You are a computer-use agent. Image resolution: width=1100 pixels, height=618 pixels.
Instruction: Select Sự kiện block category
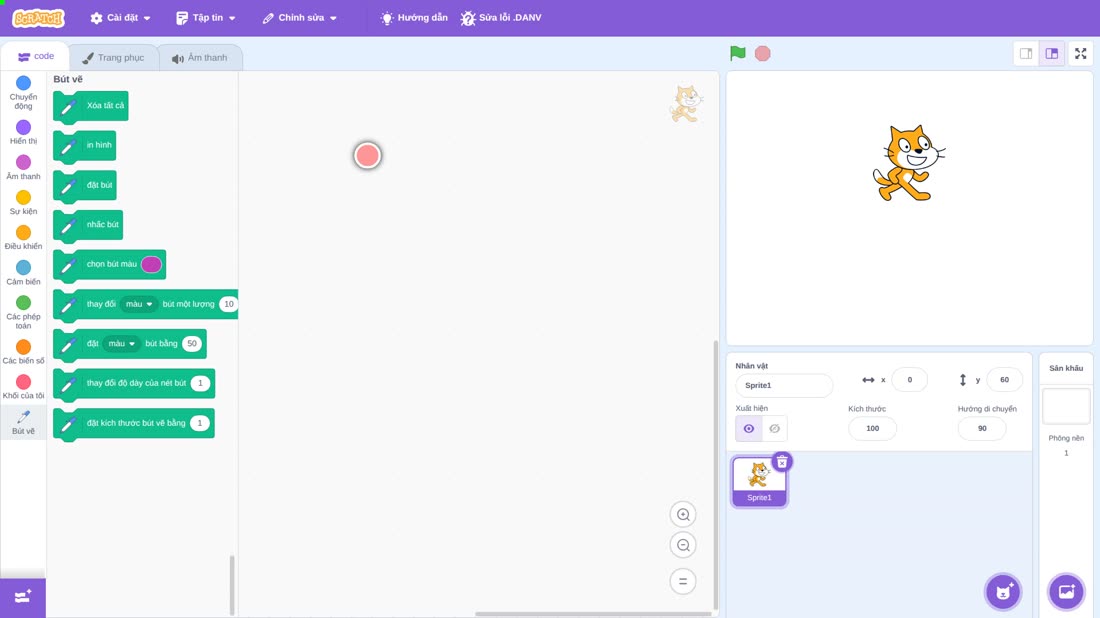click(x=23, y=203)
